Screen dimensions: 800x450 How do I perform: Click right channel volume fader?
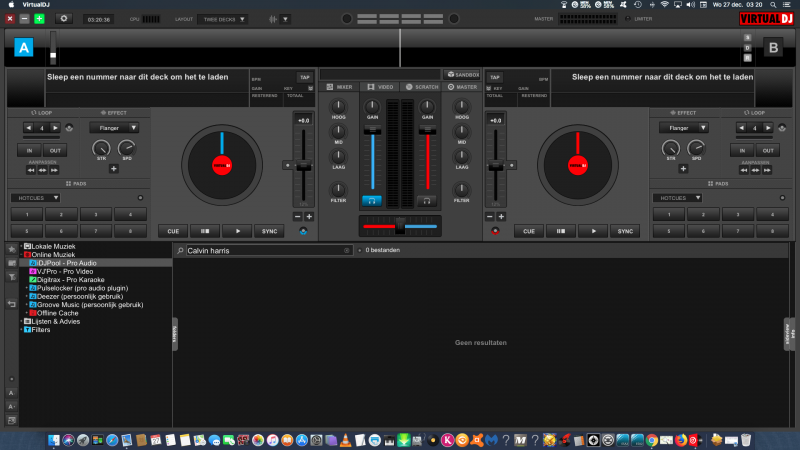[x=427, y=130]
